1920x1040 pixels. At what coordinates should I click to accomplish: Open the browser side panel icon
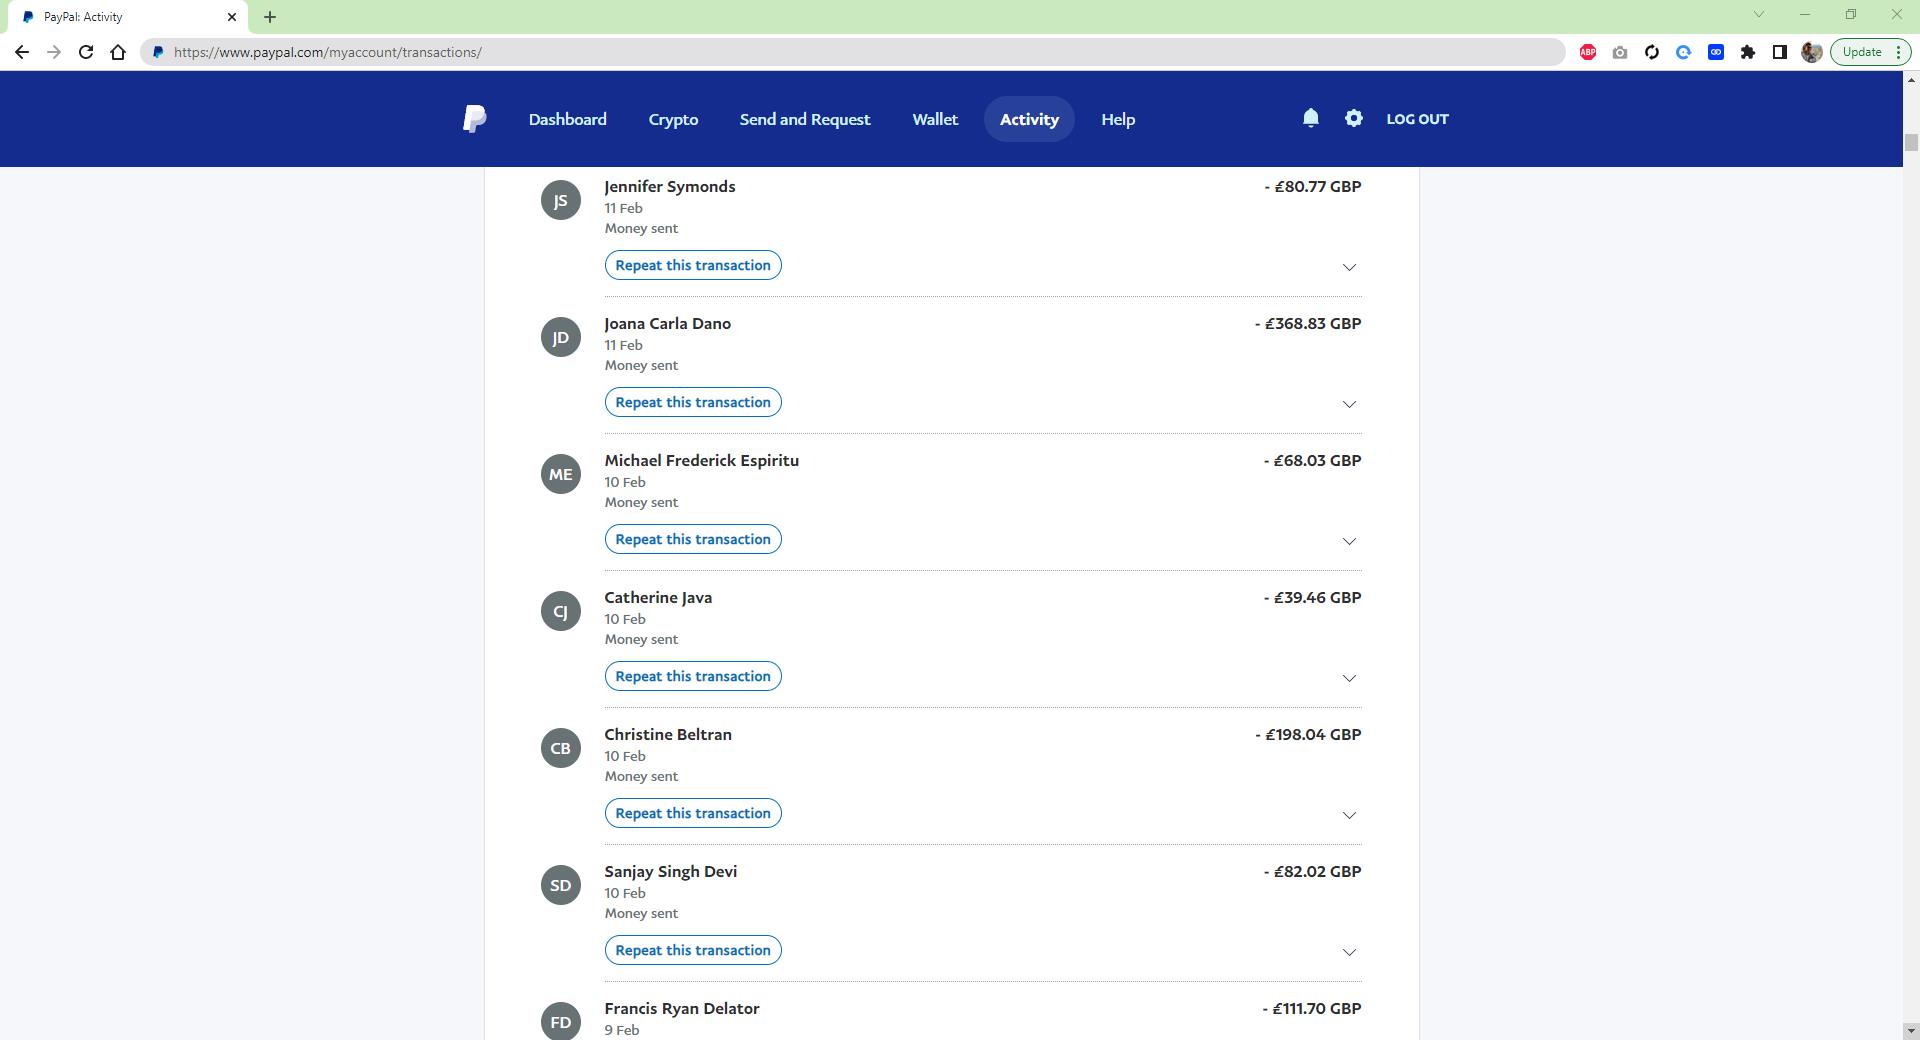1779,52
